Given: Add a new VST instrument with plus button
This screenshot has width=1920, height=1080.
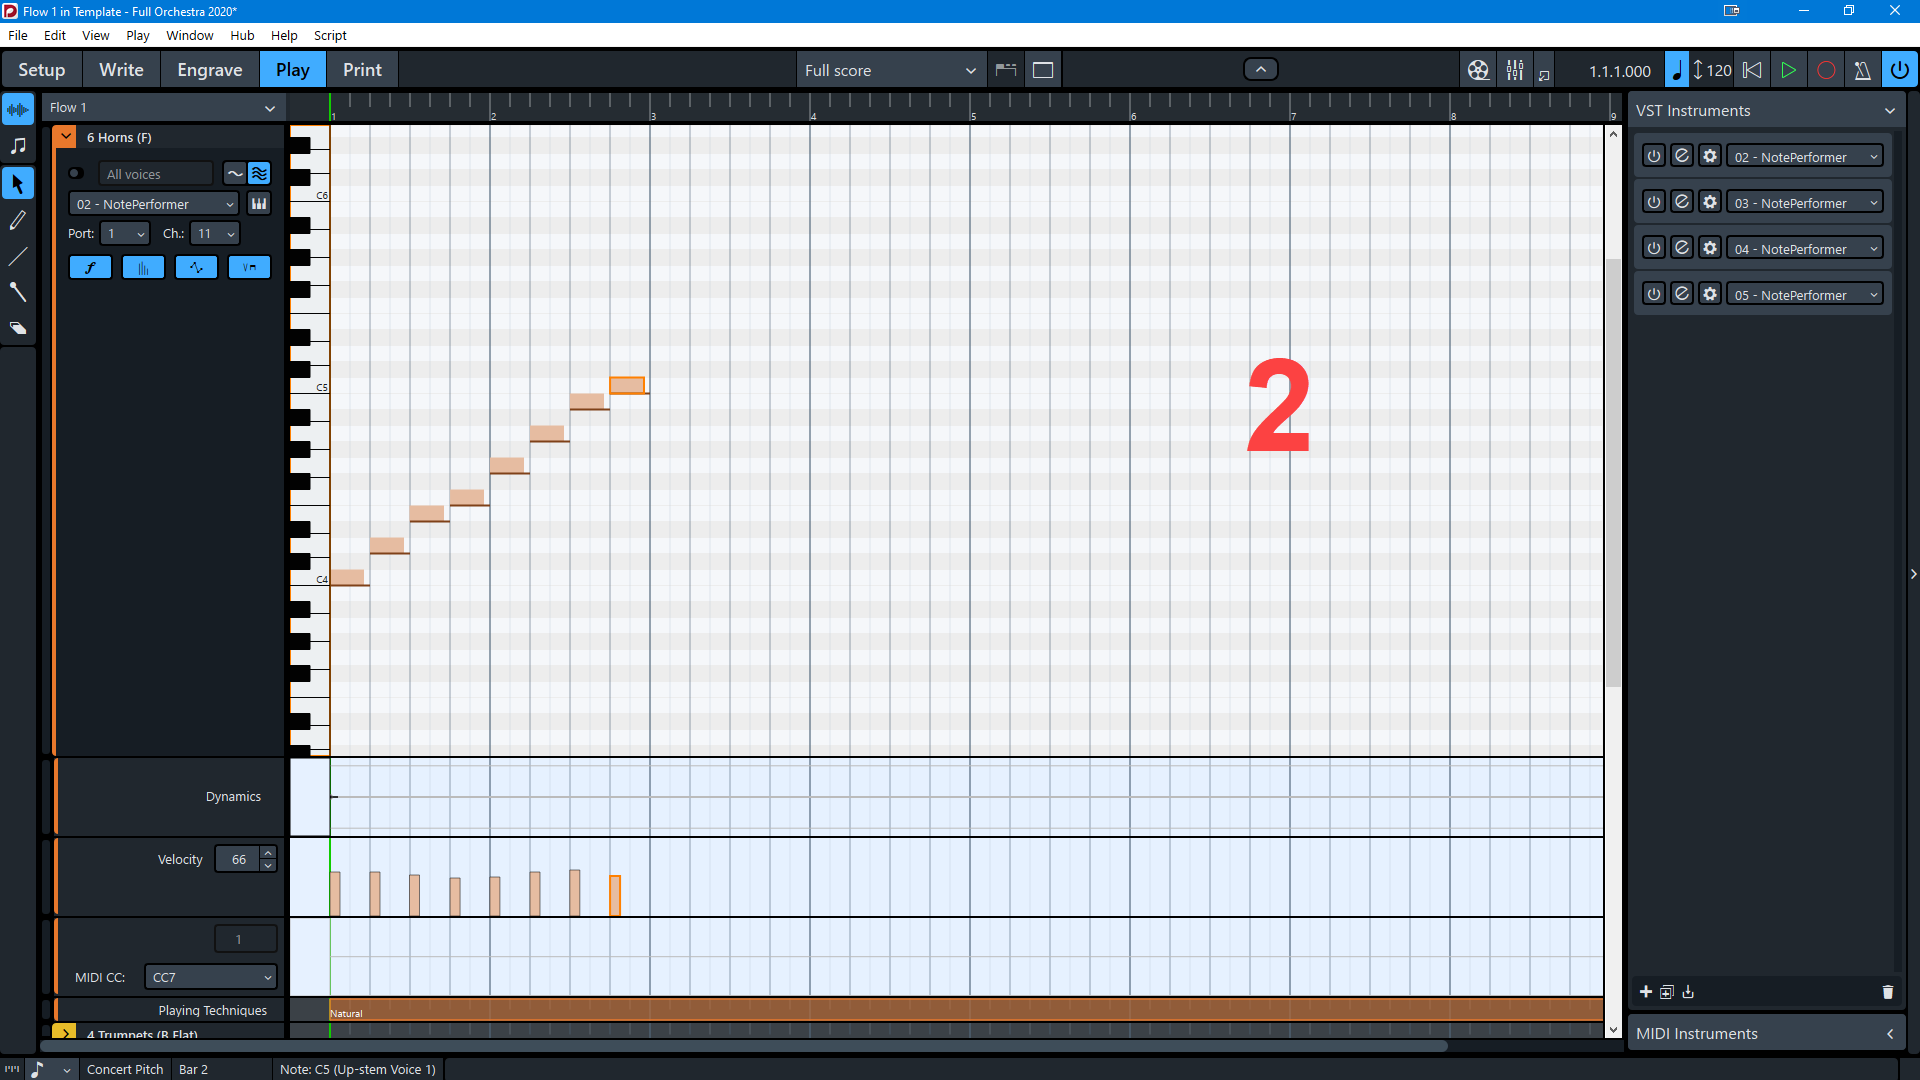Looking at the screenshot, I should (x=1645, y=992).
